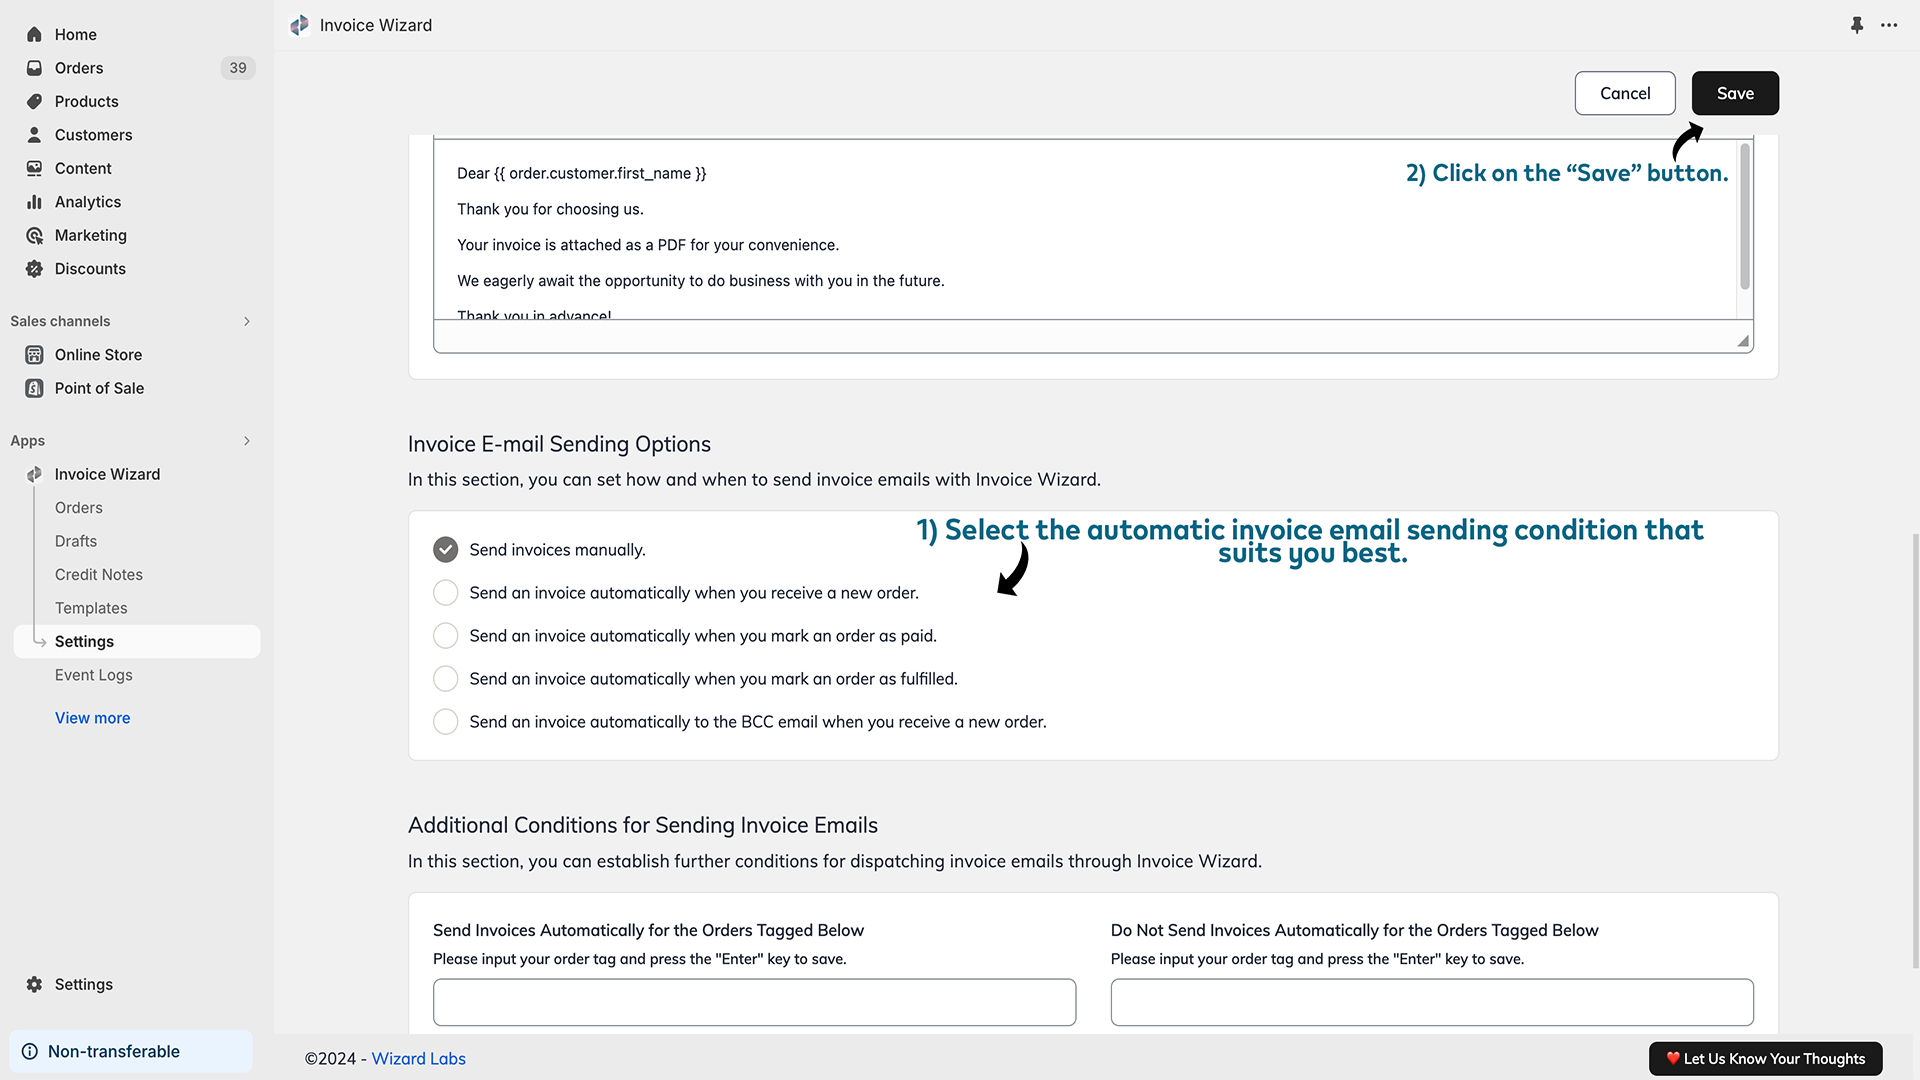The height and width of the screenshot is (1080, 1920).
Task: Click the Home menu label
Action: (76, 34)
